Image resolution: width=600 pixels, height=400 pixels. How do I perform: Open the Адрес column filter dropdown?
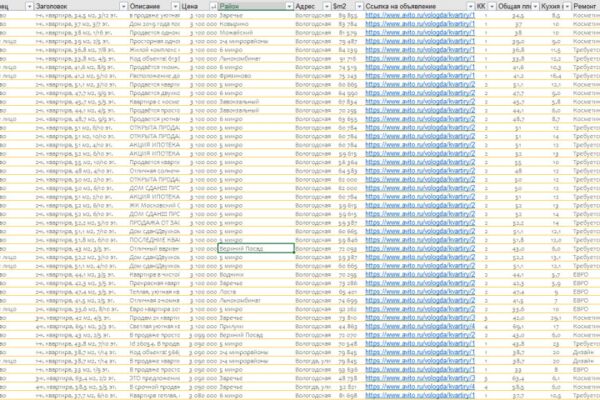[x=326, y=6]
